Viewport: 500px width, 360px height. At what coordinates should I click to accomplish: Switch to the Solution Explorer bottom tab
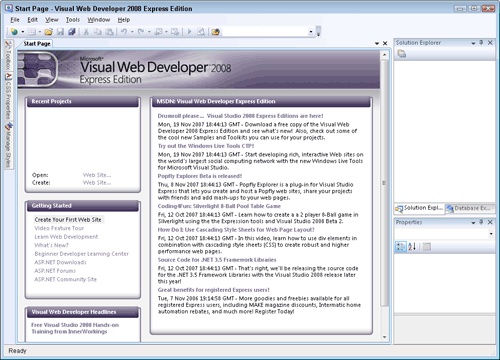(x=420, y=208)
